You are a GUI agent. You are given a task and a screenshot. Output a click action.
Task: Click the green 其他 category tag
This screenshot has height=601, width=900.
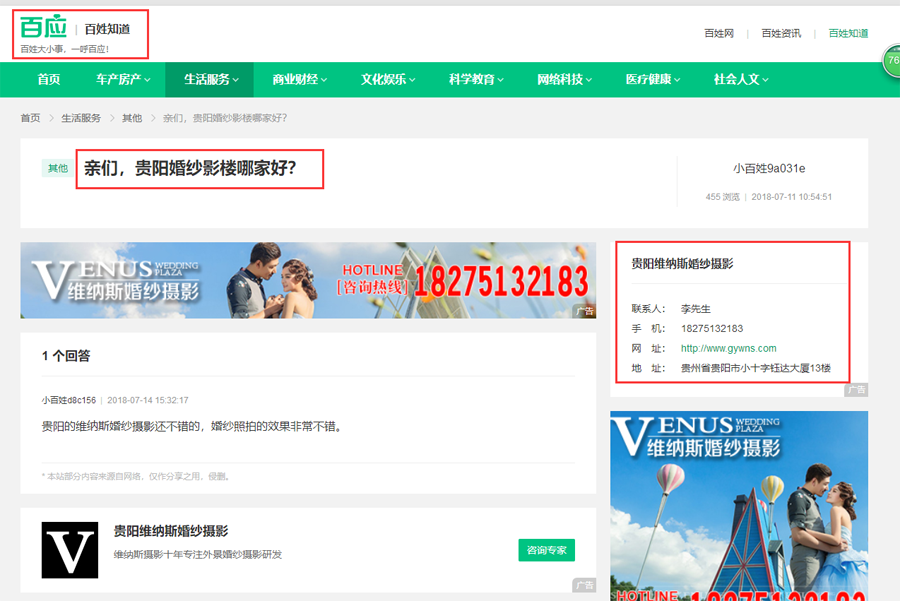57,168
